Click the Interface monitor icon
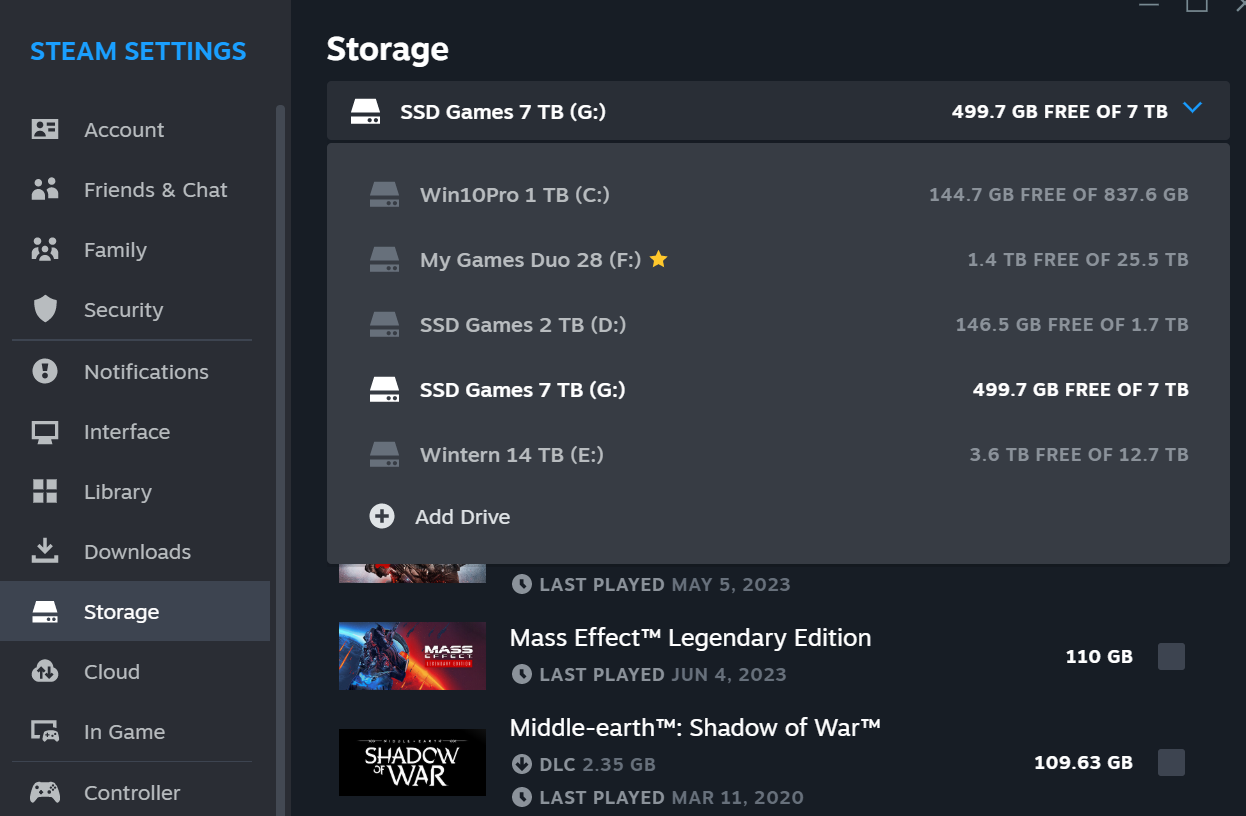This screenshot has width=1246, height=816. (x=45, y=432)
